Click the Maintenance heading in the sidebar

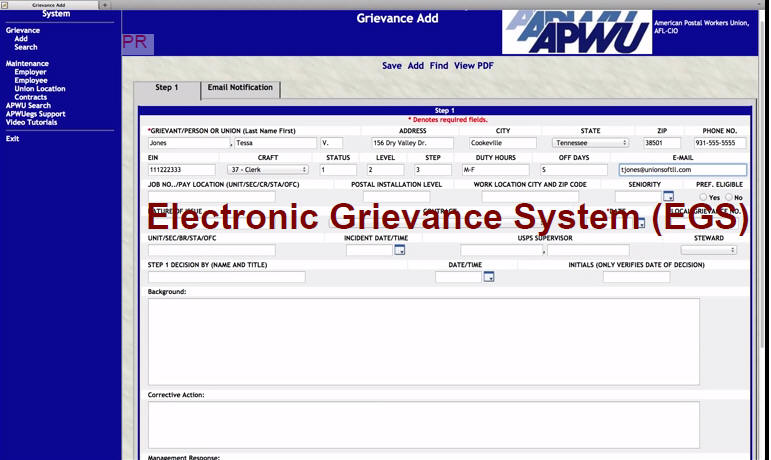[27, 64]
